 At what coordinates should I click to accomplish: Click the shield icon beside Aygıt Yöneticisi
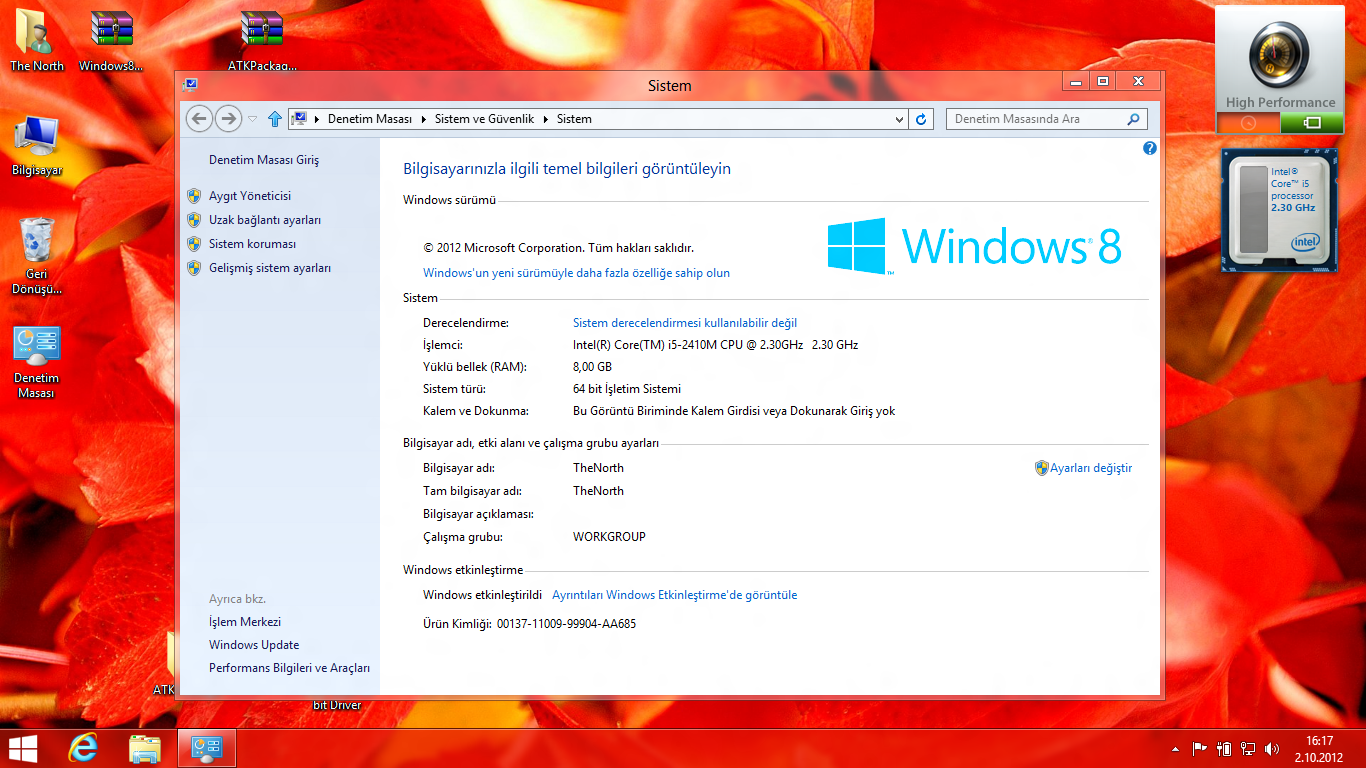(194, 196)
